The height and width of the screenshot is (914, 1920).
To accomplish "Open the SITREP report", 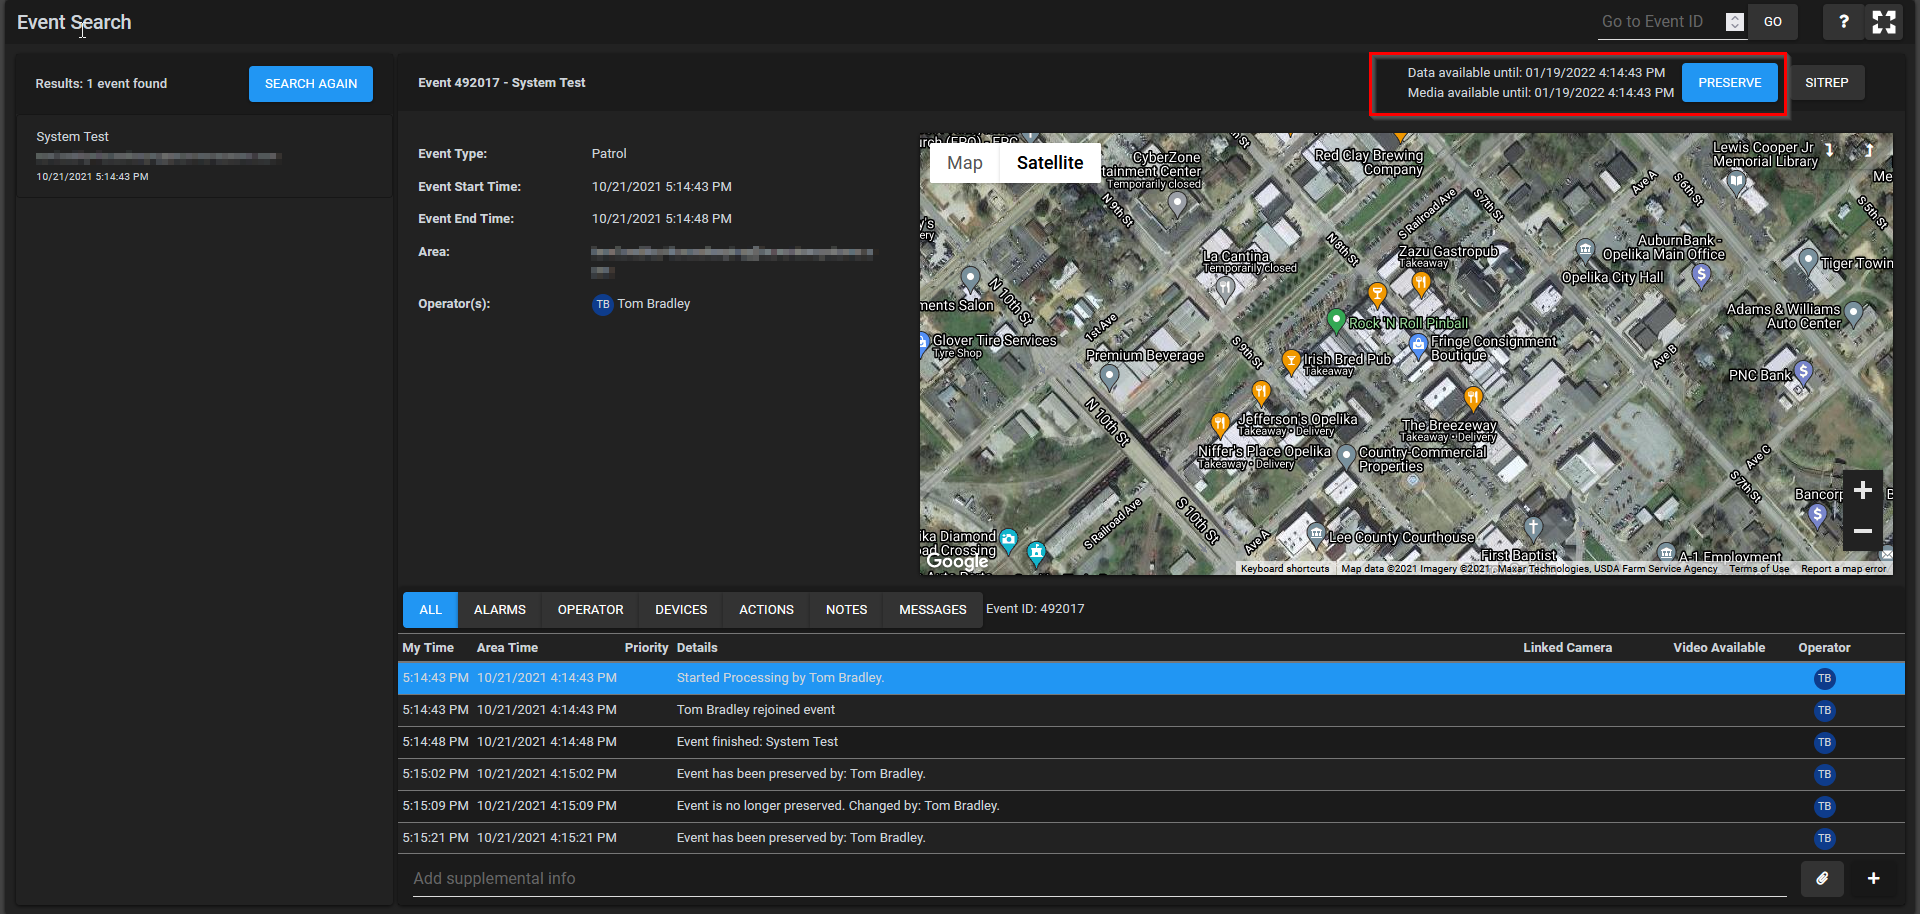I will pyautogui.click(x=1826, y=83).
